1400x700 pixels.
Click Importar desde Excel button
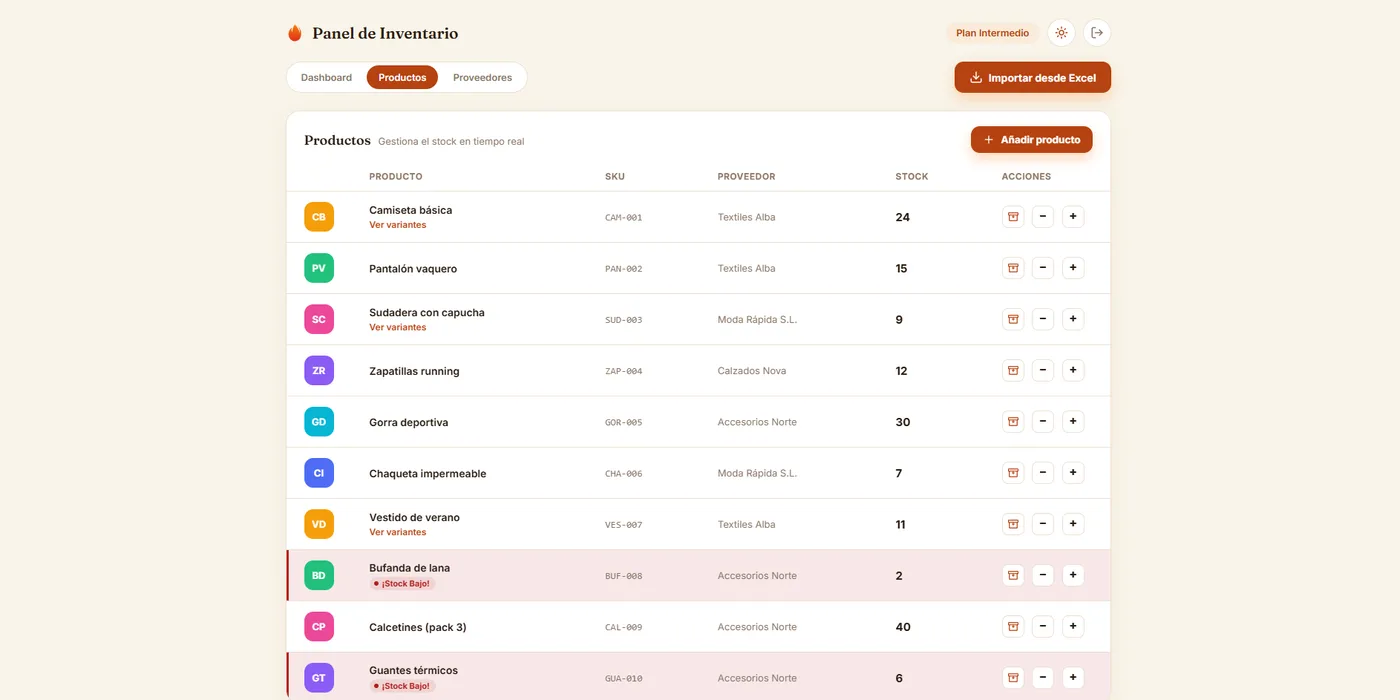pos(1033,77)
